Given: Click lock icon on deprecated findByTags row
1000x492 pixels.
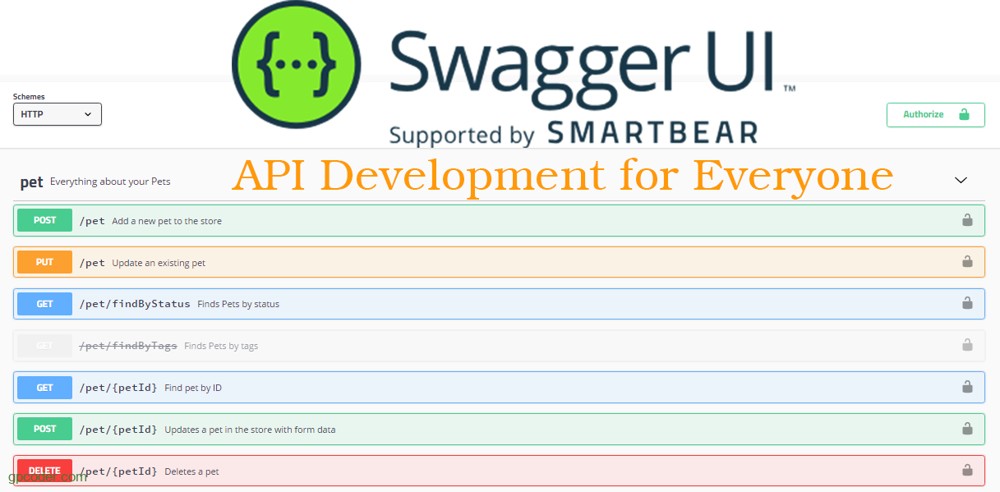Looking at the screenshot, I should pos(967,345).
